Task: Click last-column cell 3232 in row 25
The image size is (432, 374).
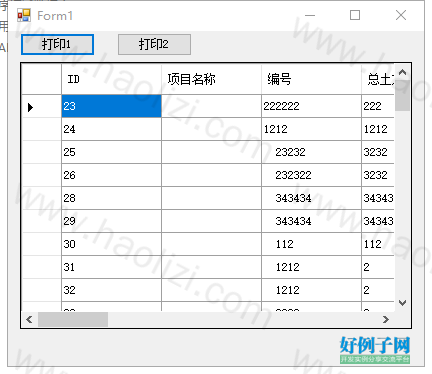Action: 378,152
